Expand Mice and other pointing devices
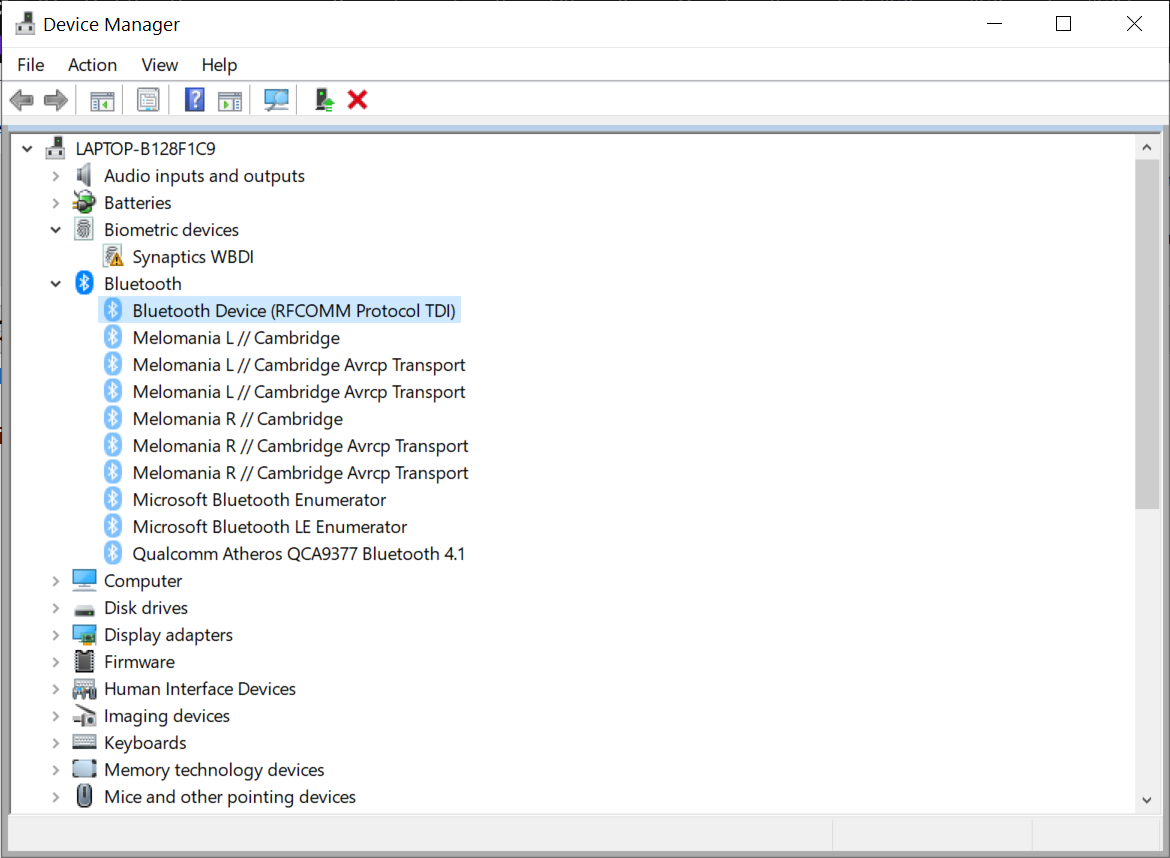This screenshot has height=858, width=1170. [56, 797]
